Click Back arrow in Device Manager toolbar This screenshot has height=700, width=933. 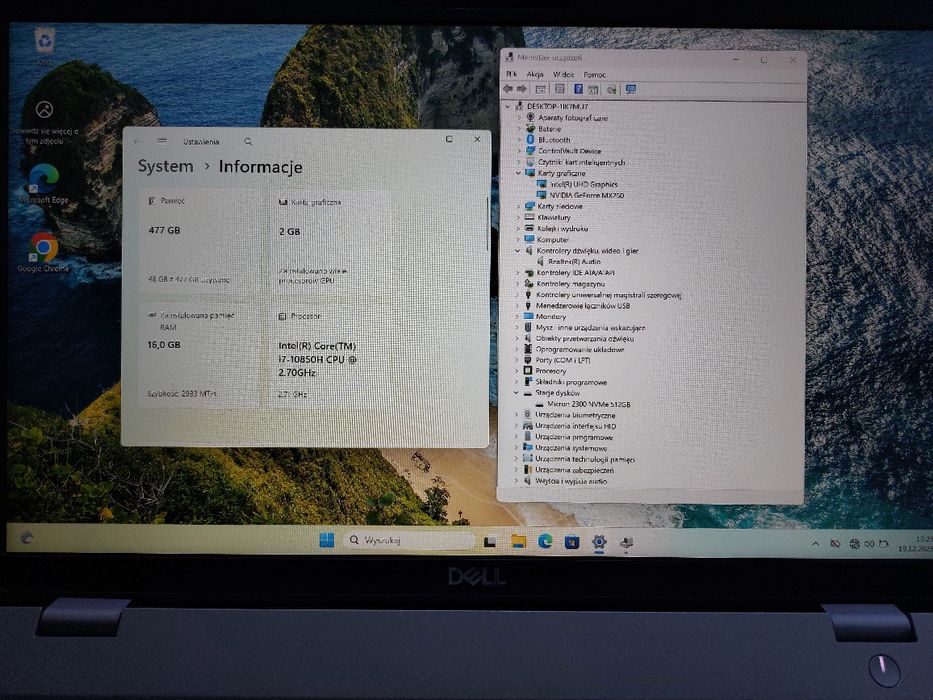pos(508,89)
